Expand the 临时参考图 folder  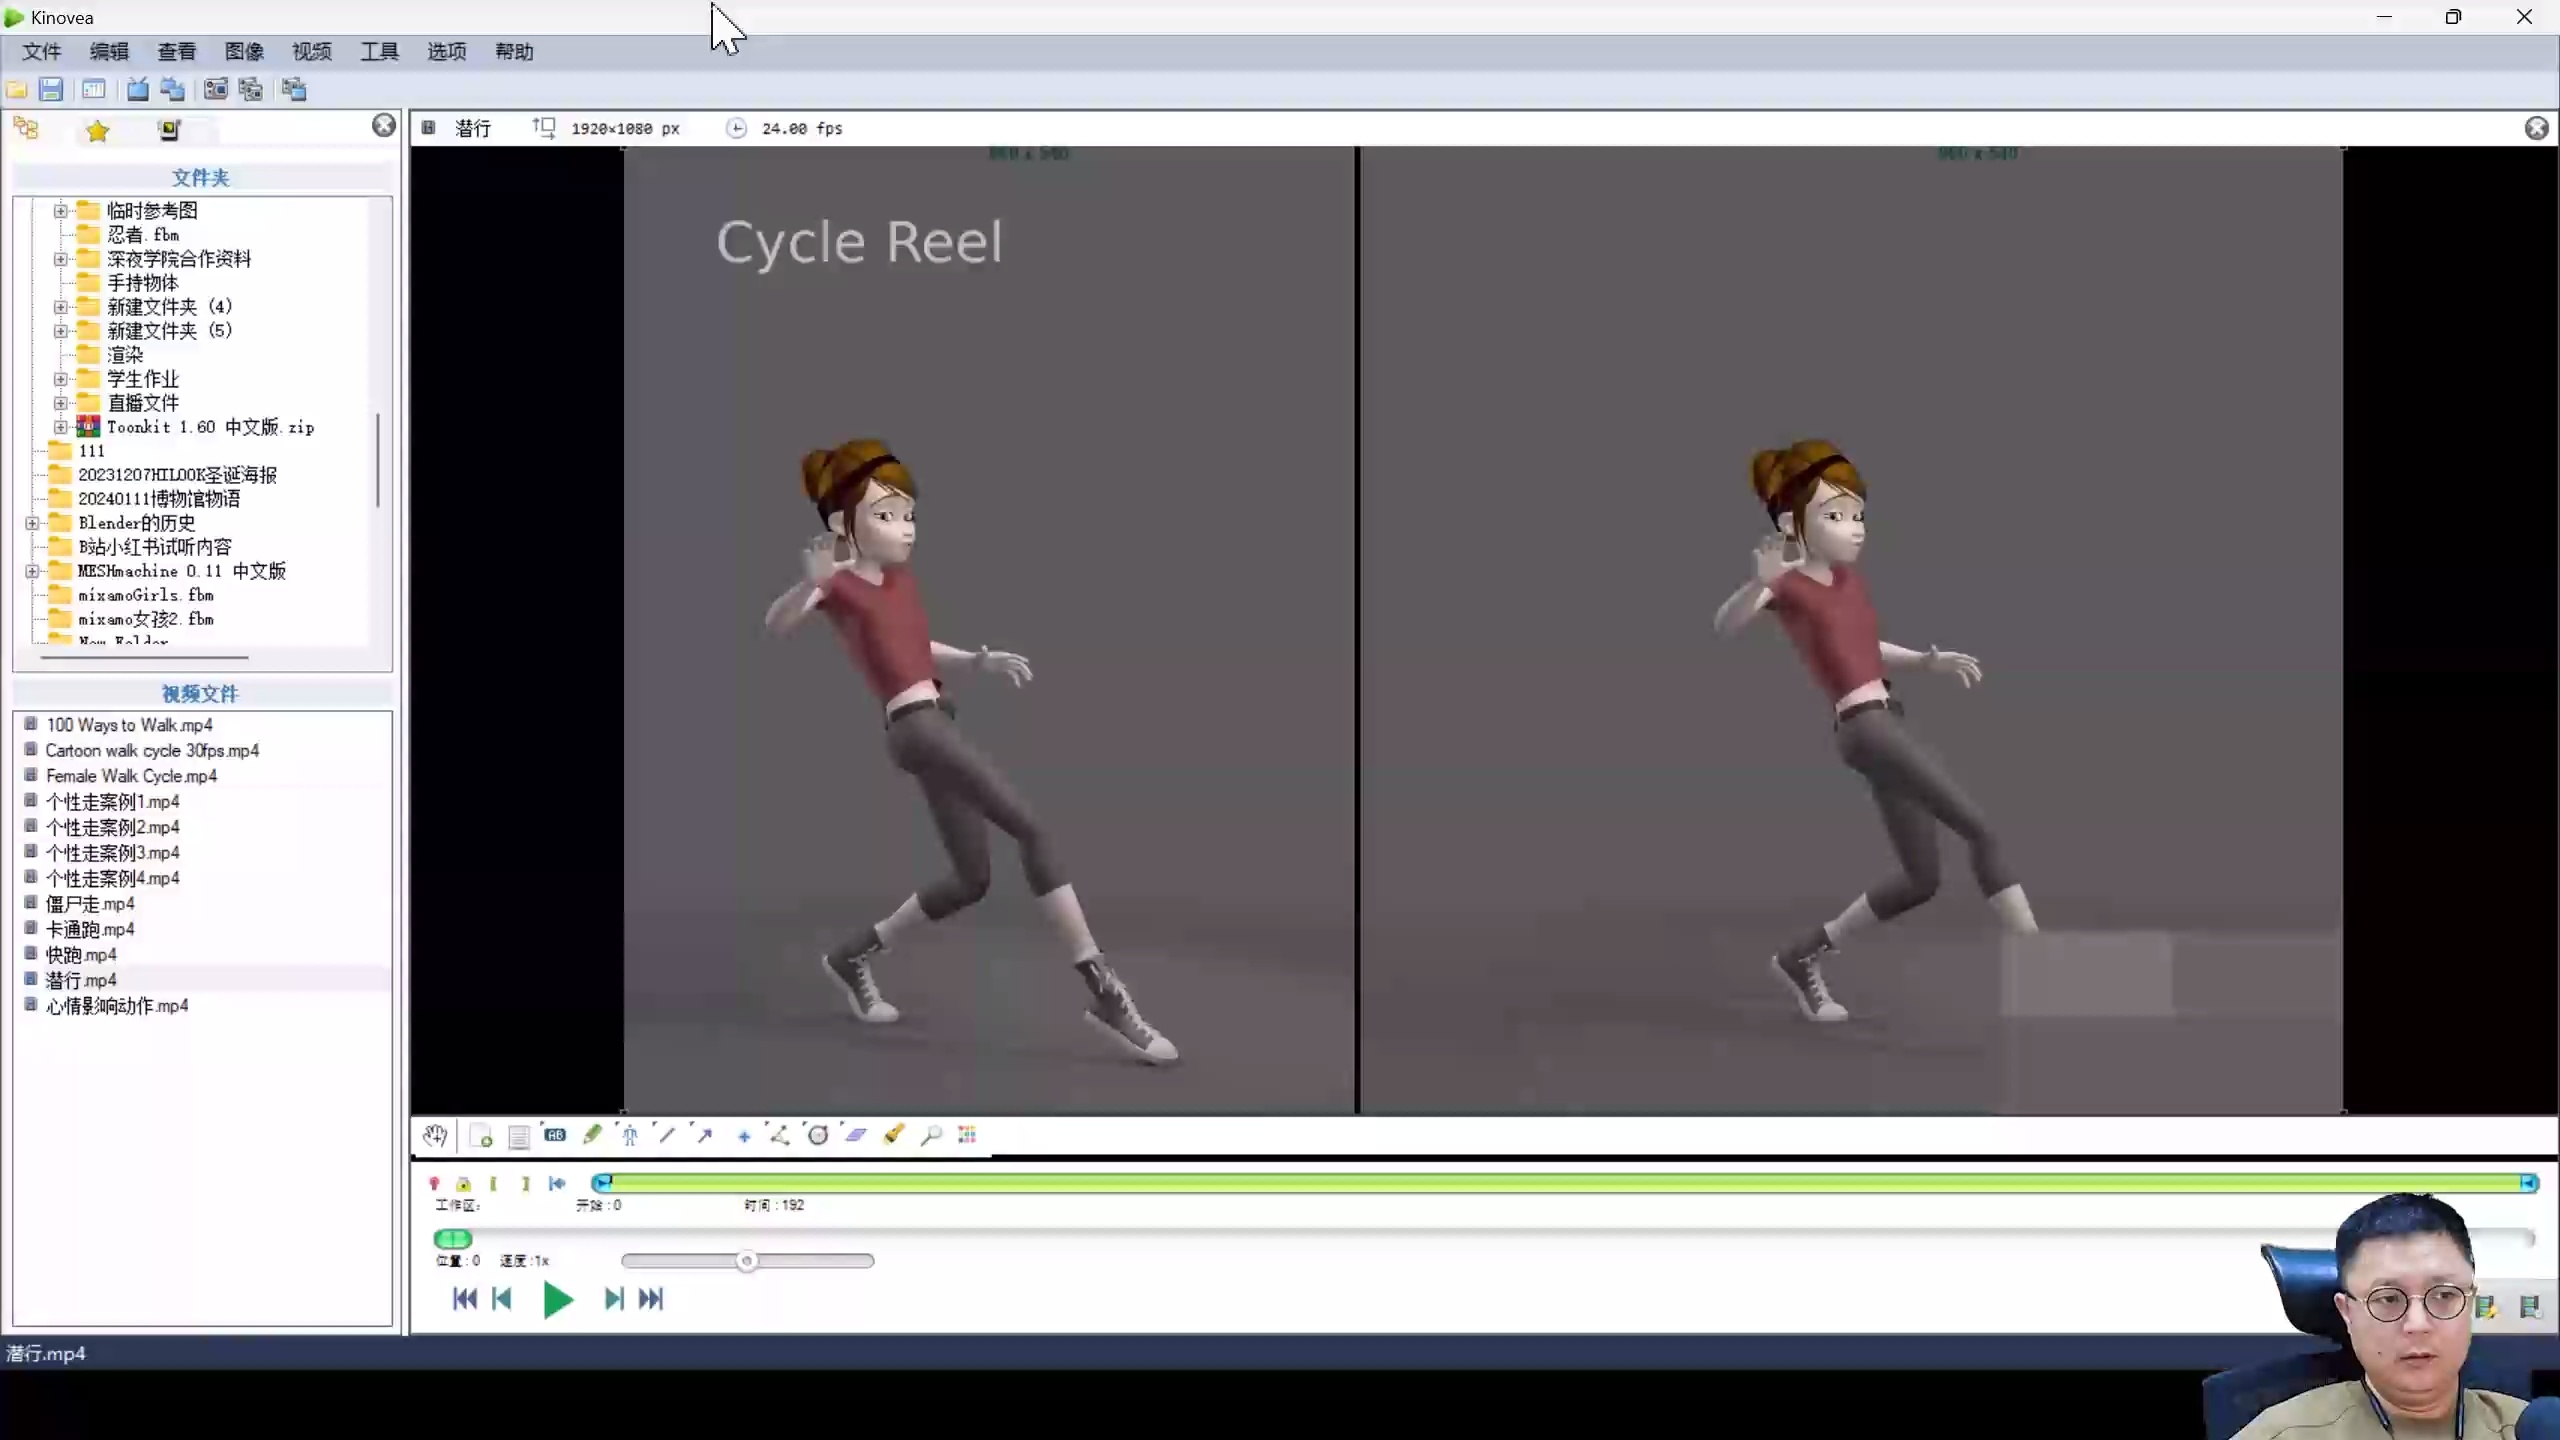point(60,211)
